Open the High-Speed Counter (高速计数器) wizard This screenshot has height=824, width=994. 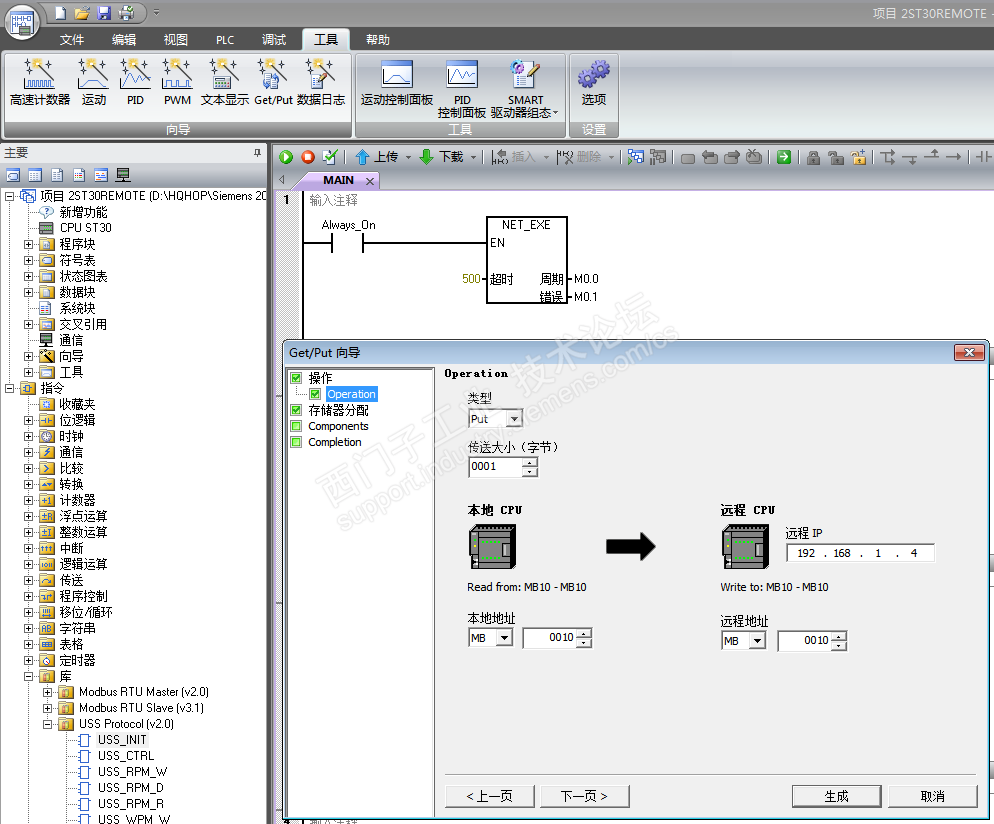39,82
